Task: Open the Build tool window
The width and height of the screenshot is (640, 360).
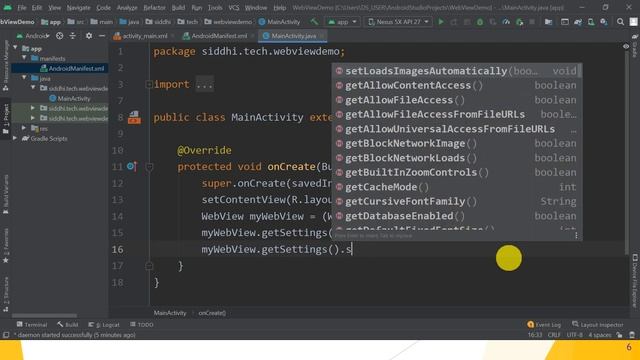Action: click(68, 324)
